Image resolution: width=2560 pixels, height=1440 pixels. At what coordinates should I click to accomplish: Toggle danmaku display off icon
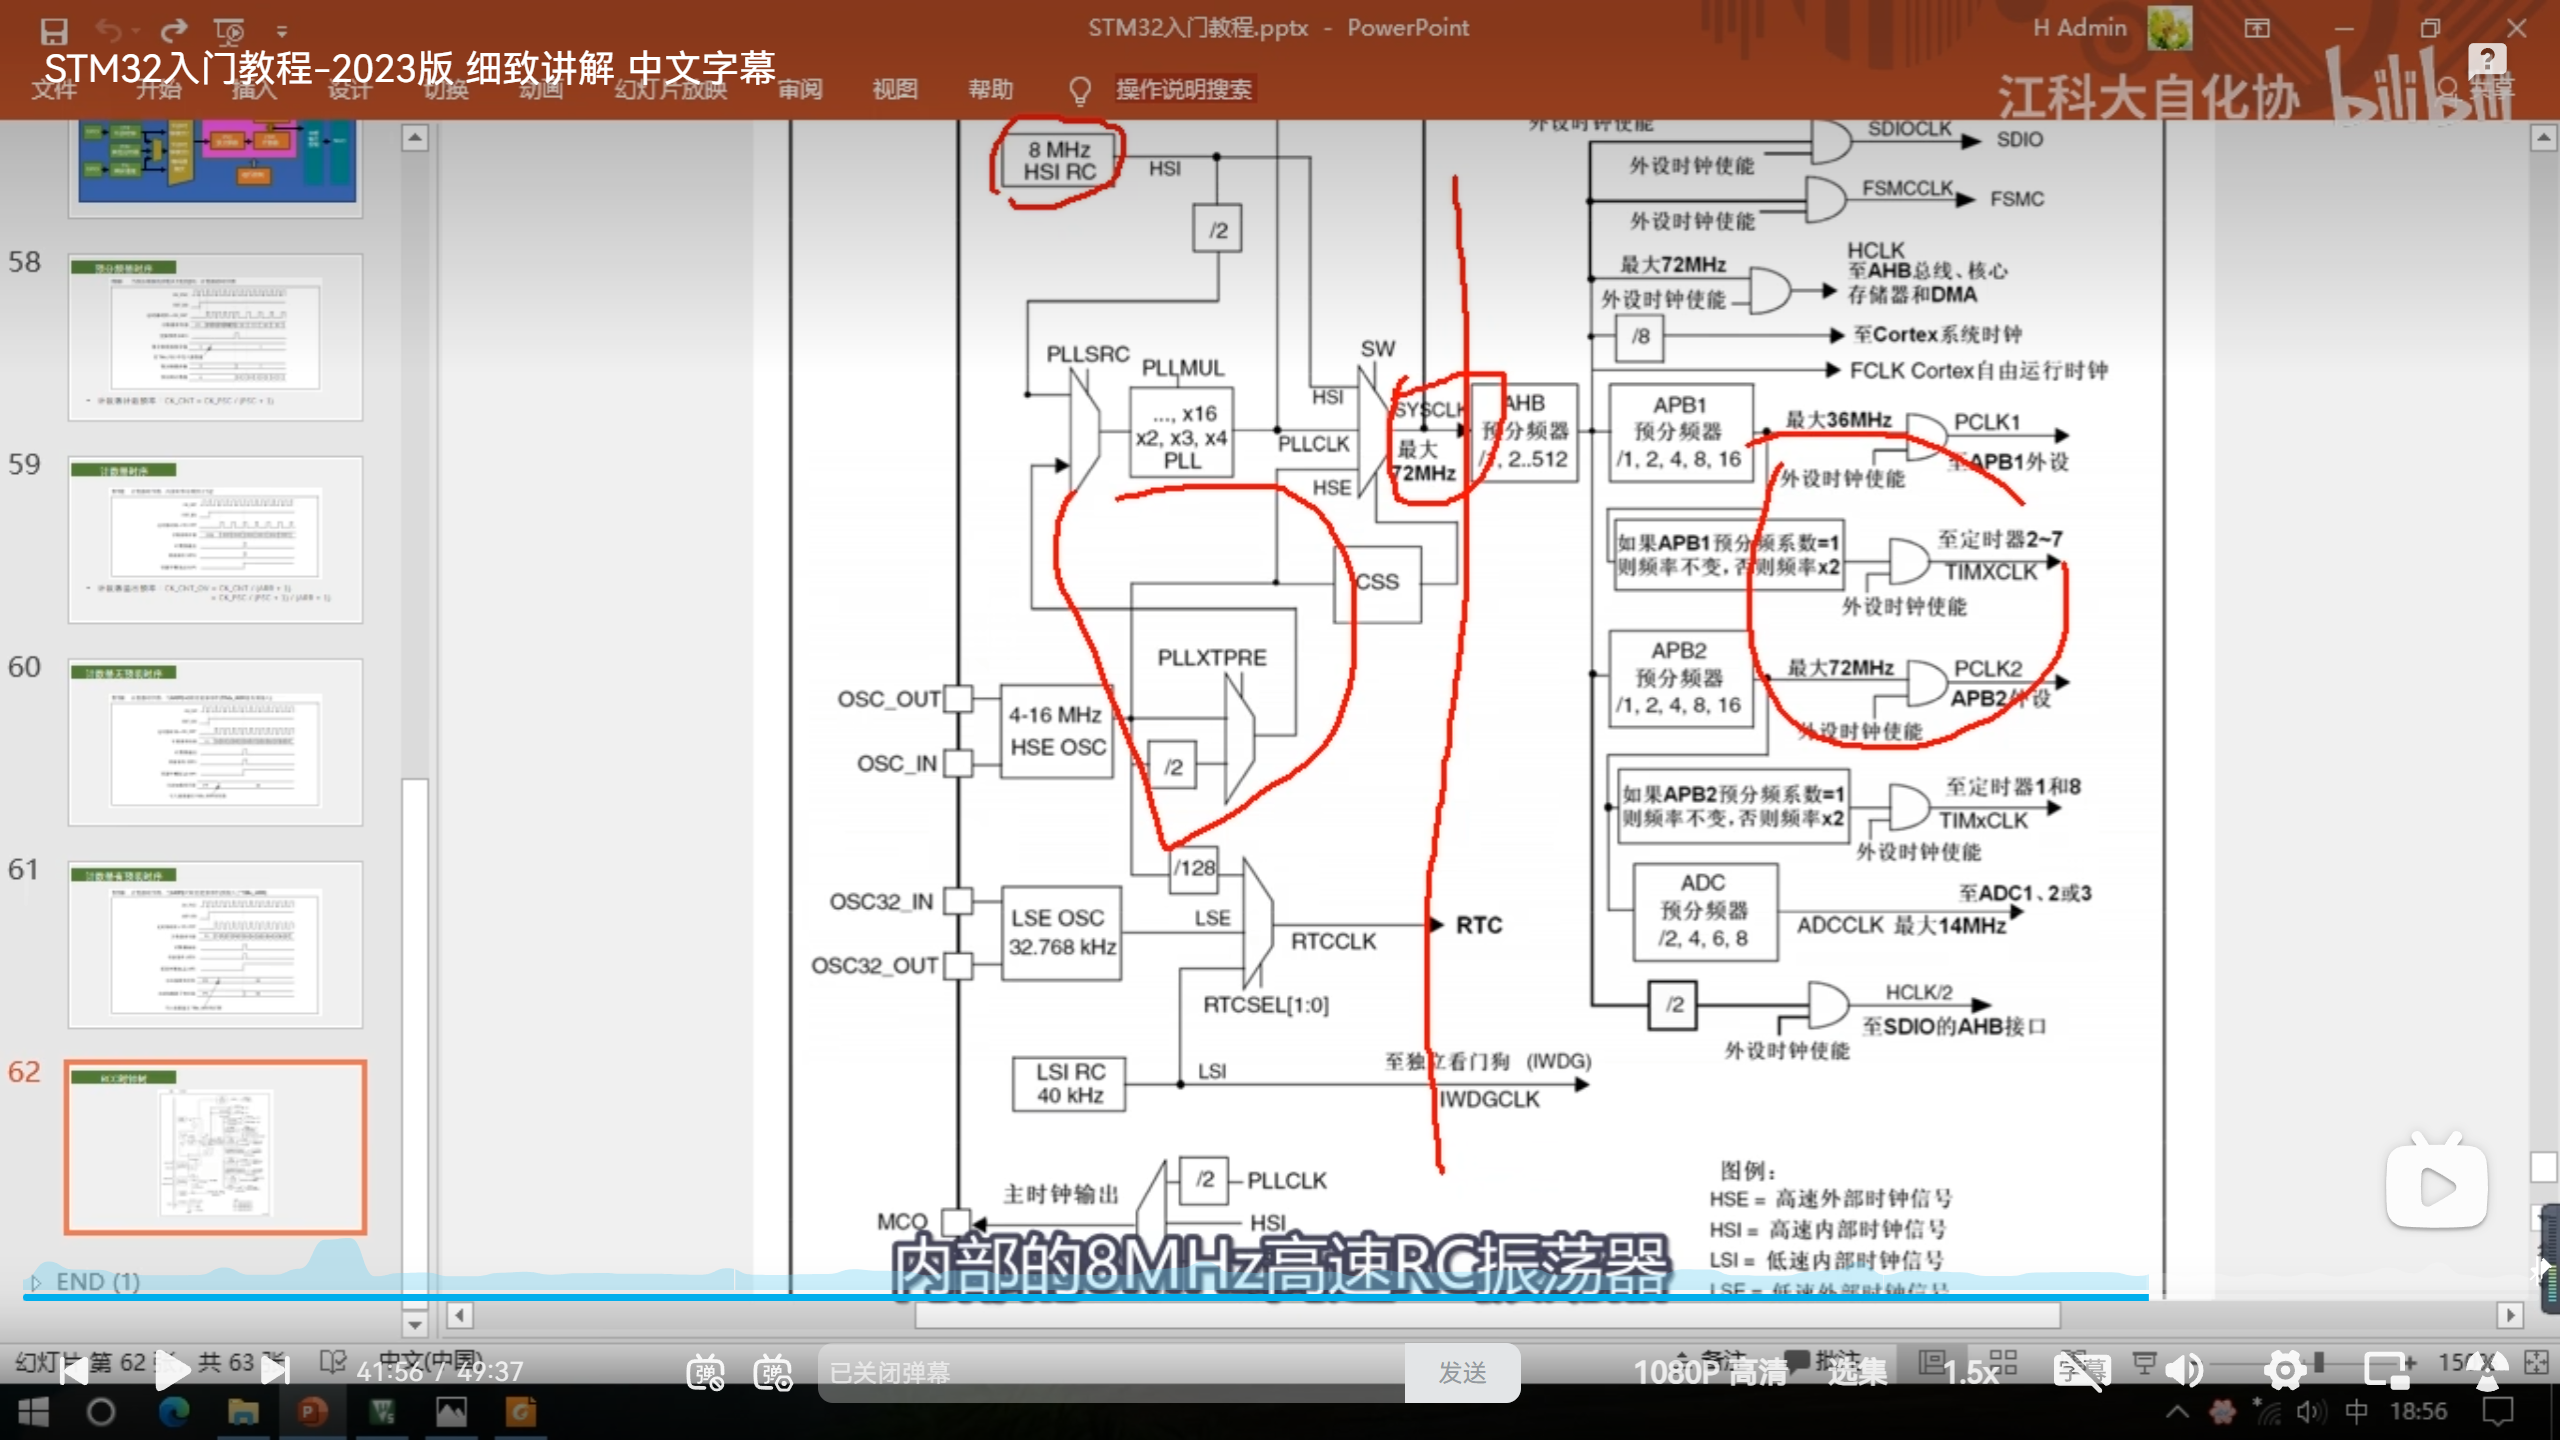click(705, 1372)
